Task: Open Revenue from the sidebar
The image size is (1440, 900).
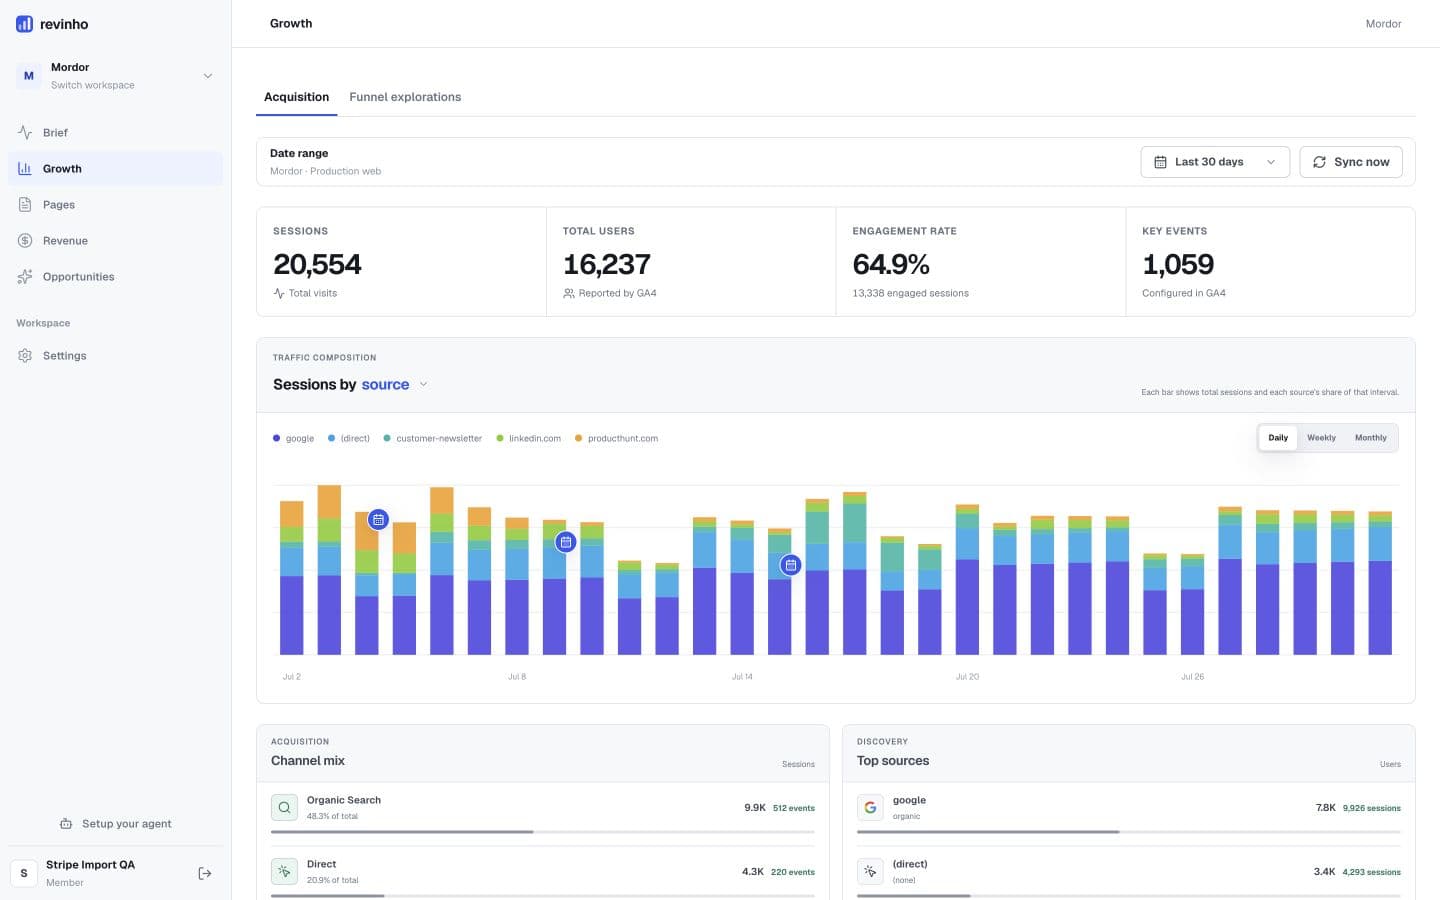Action: pyautogui.click(x=115, y=240)
